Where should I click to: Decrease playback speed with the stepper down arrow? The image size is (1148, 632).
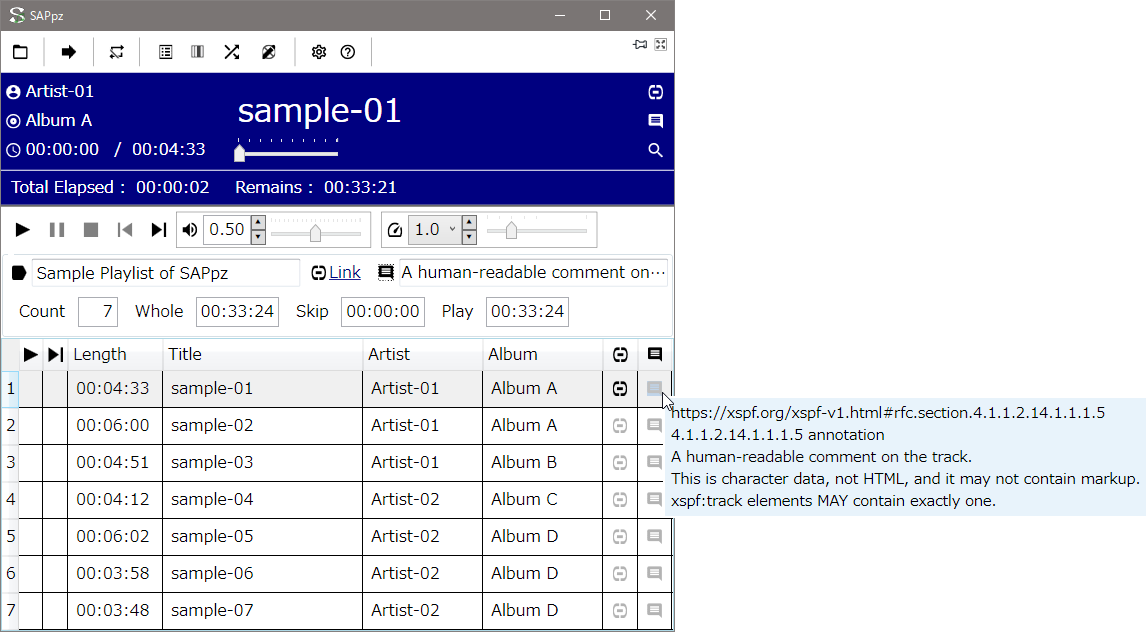469,237
